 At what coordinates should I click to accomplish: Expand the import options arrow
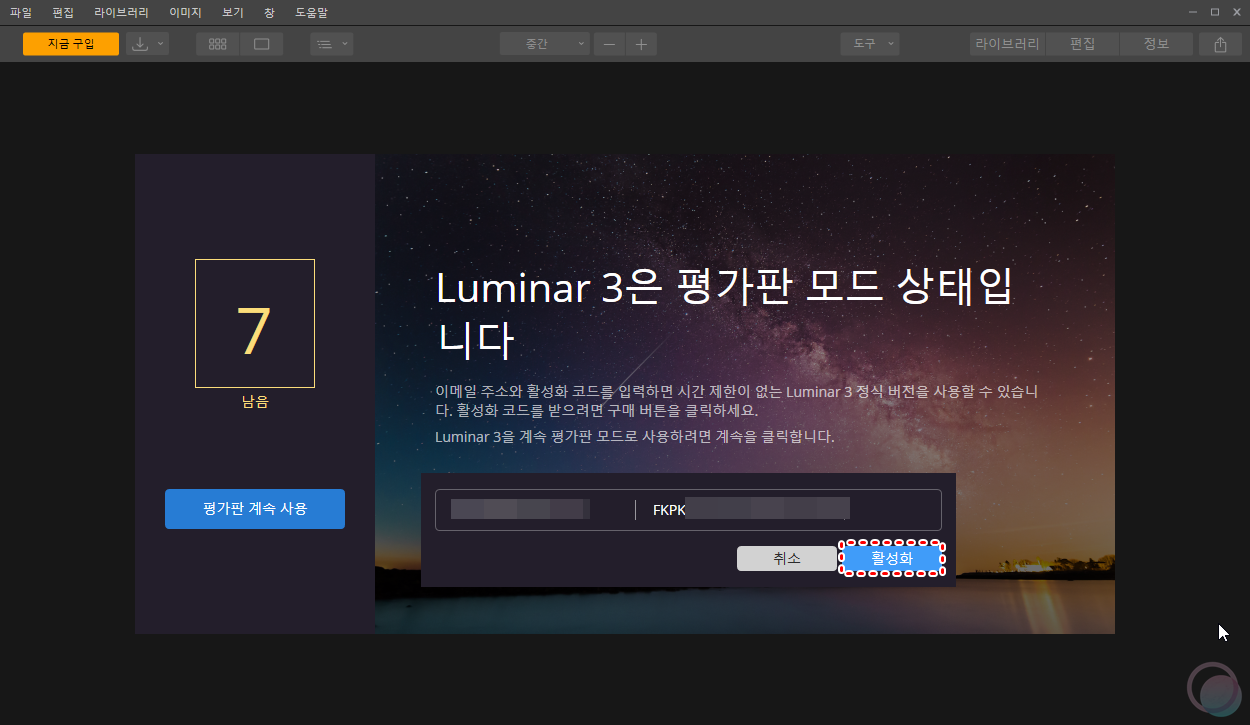(162, 44)
